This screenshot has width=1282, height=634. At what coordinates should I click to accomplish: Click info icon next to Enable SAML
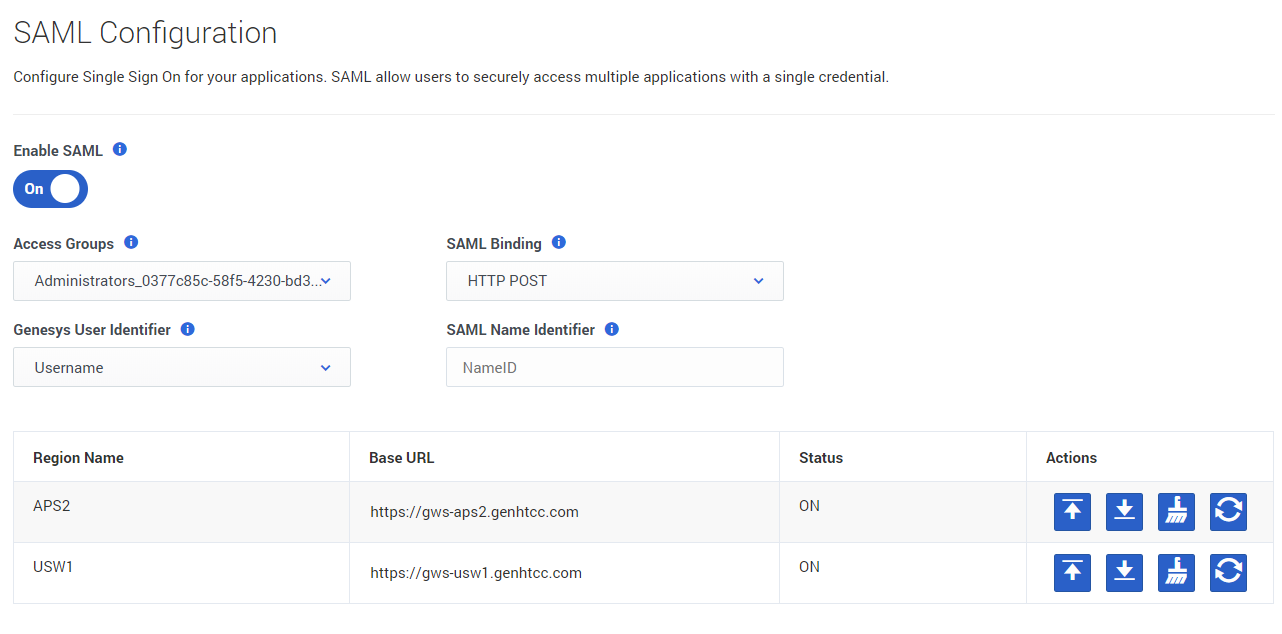click(120, 150)
